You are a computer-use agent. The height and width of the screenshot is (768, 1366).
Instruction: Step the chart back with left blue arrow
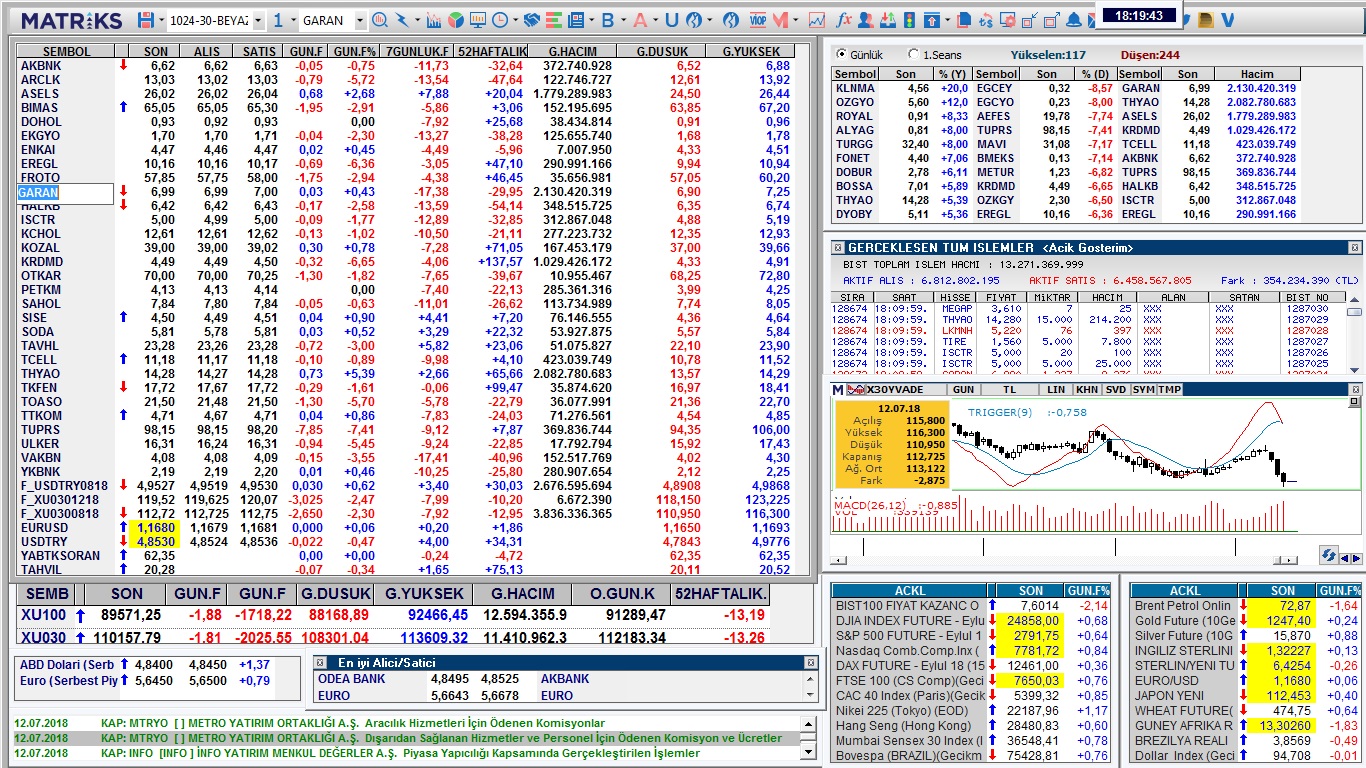point(1344,558)
